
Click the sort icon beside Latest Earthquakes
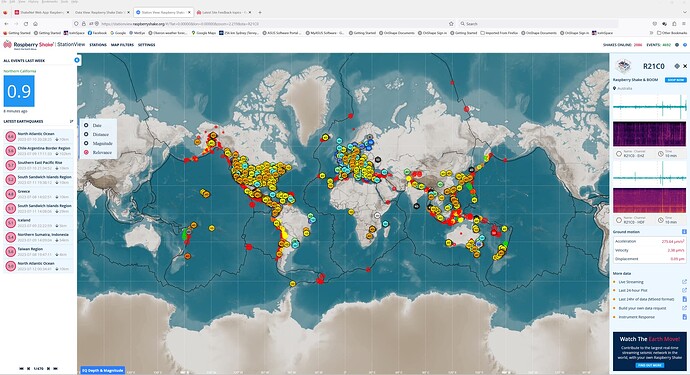[71, 121]
